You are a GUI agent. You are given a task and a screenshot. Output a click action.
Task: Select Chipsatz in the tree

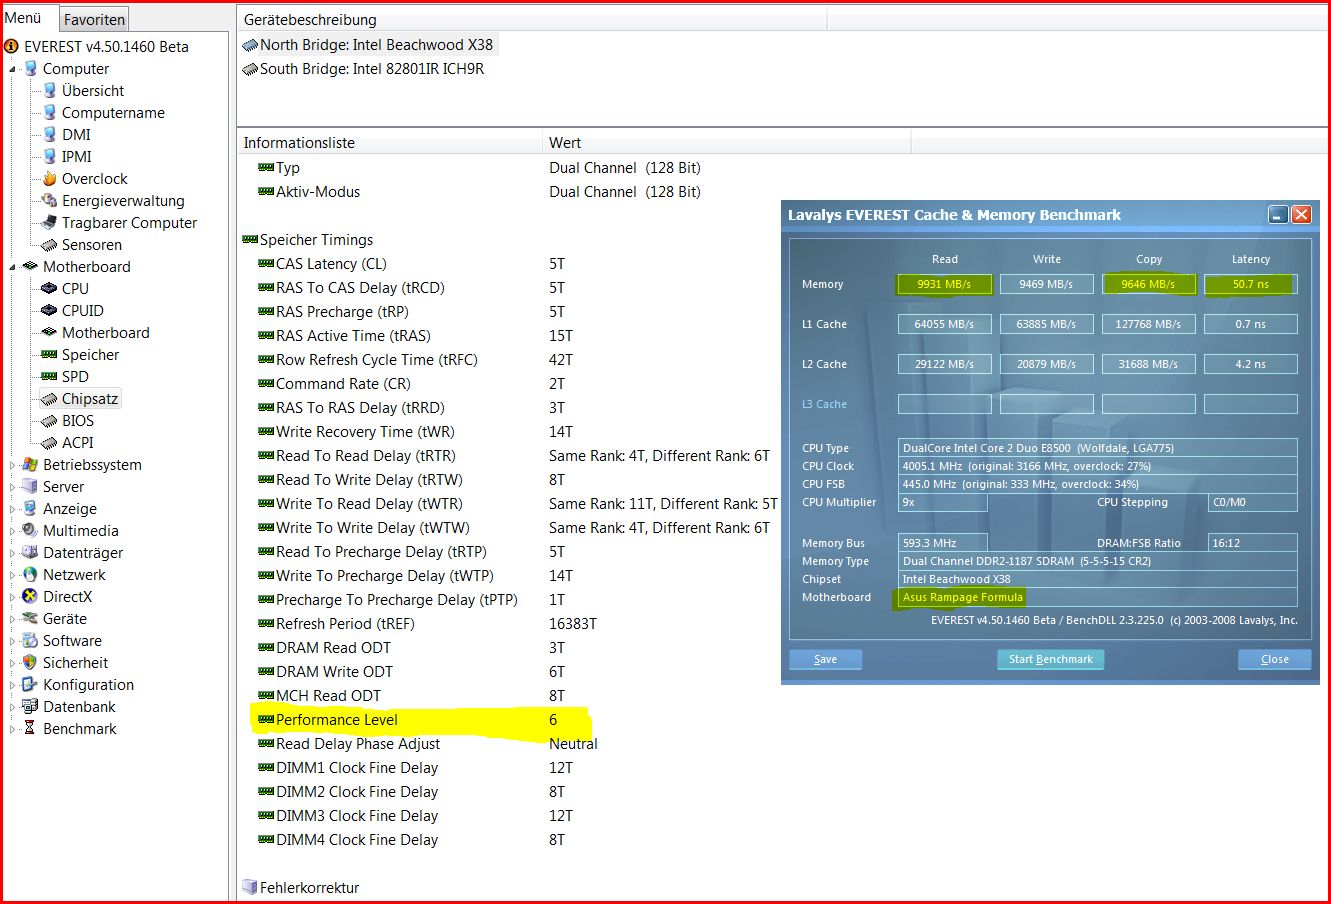[x=90, y=398]
